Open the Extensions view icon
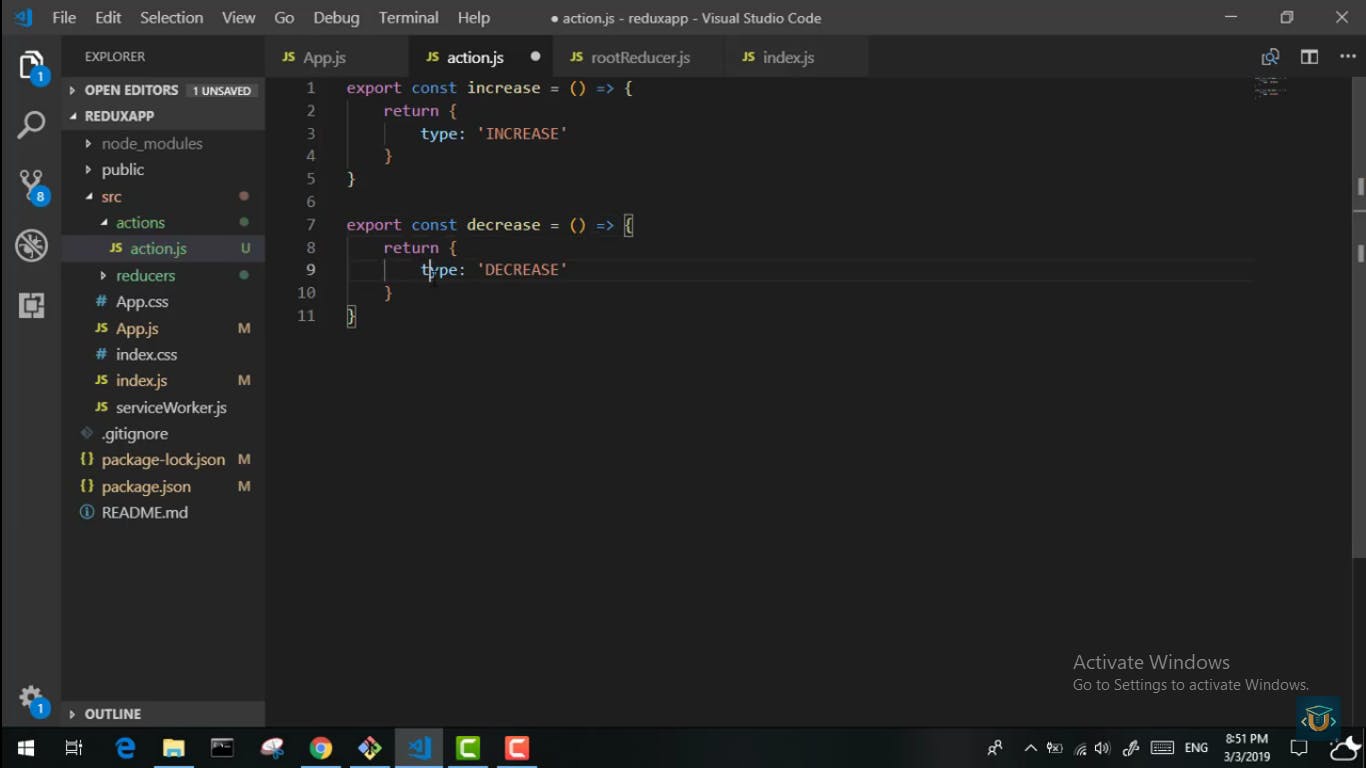The width and height of the screenshot is (1366, 768). click(x=31, y=305)
